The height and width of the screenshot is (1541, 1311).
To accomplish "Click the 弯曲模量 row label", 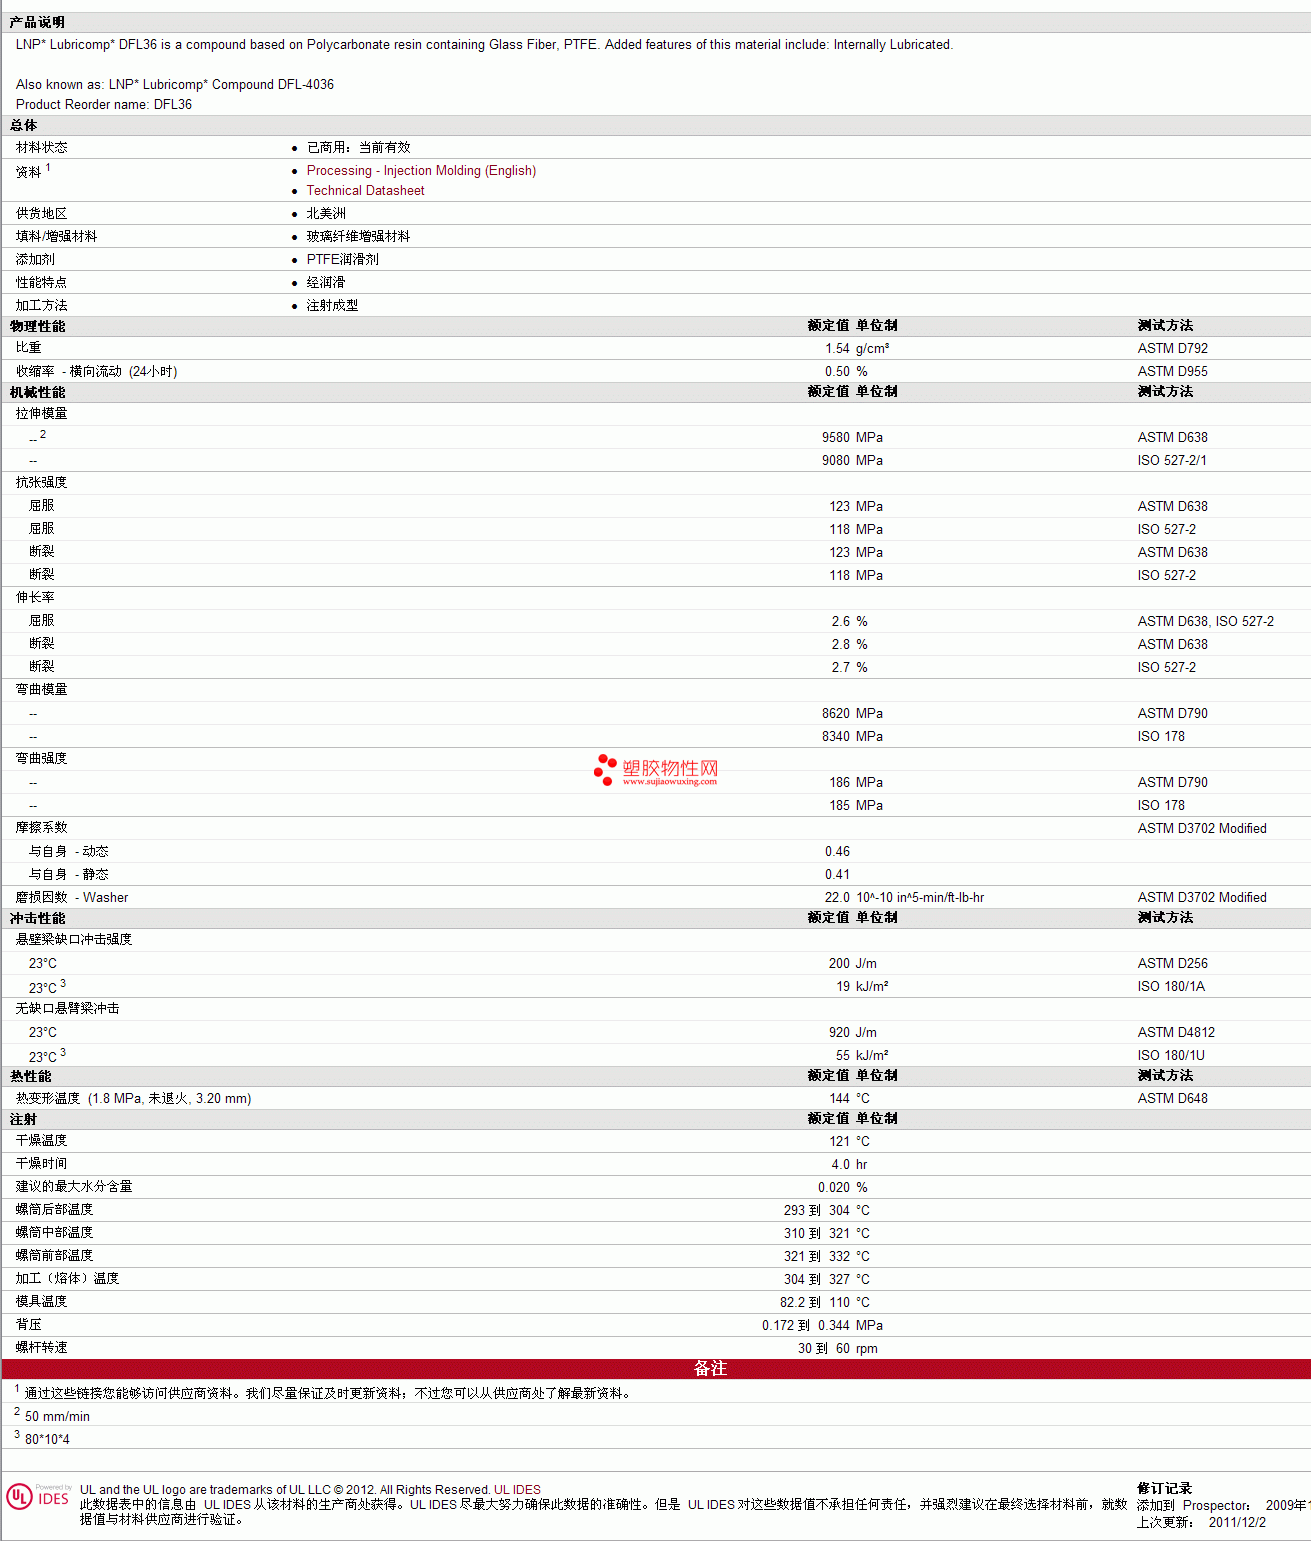I will (42, 690).
